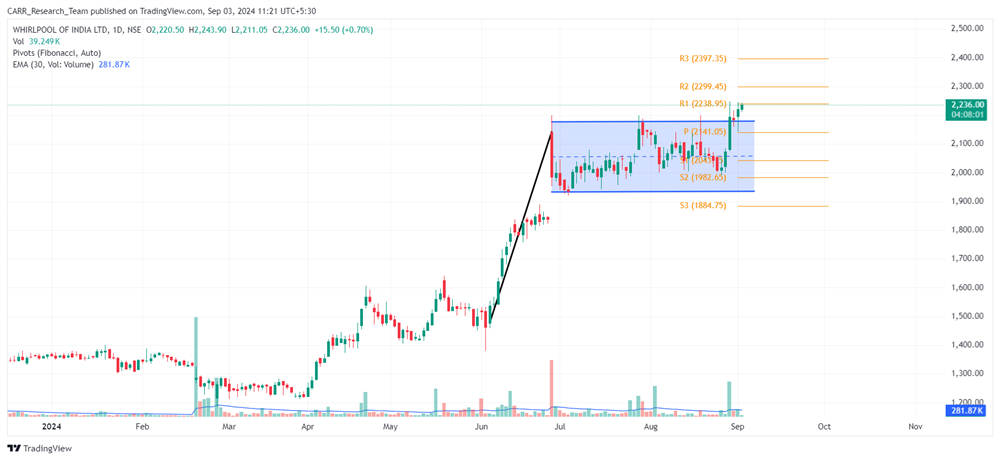Click the Mar label on the time axis
Image resolution: width=1000 pixels, height=460 pixels.
point(228,426)
